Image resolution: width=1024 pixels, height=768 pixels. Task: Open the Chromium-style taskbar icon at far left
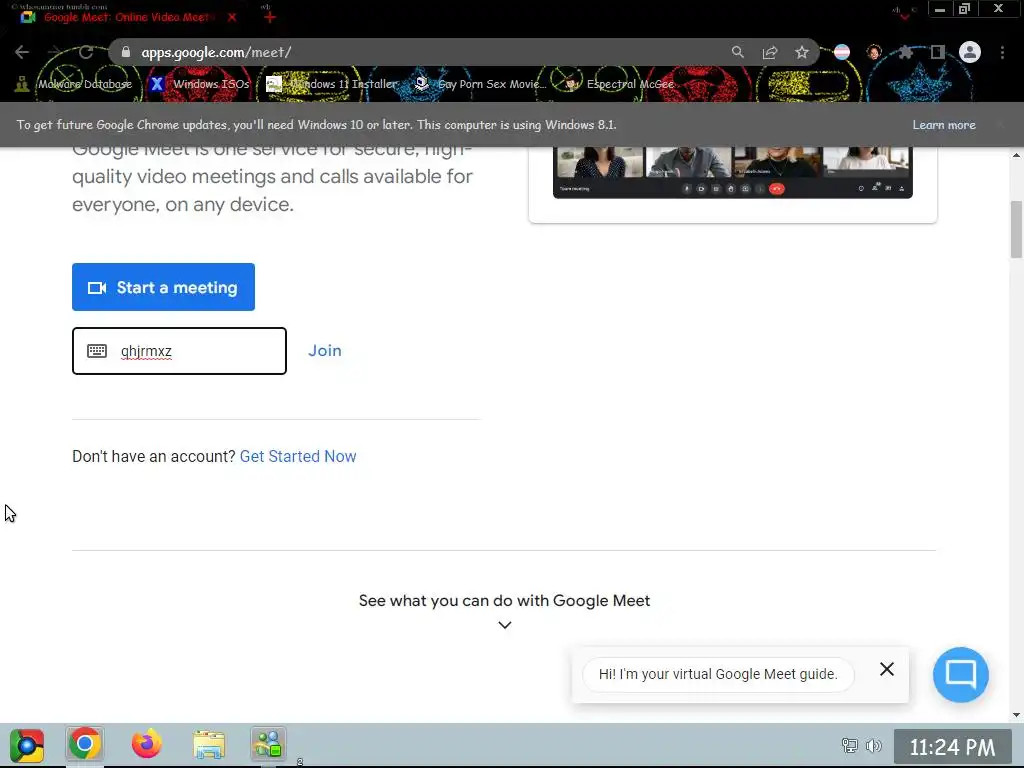27,745
